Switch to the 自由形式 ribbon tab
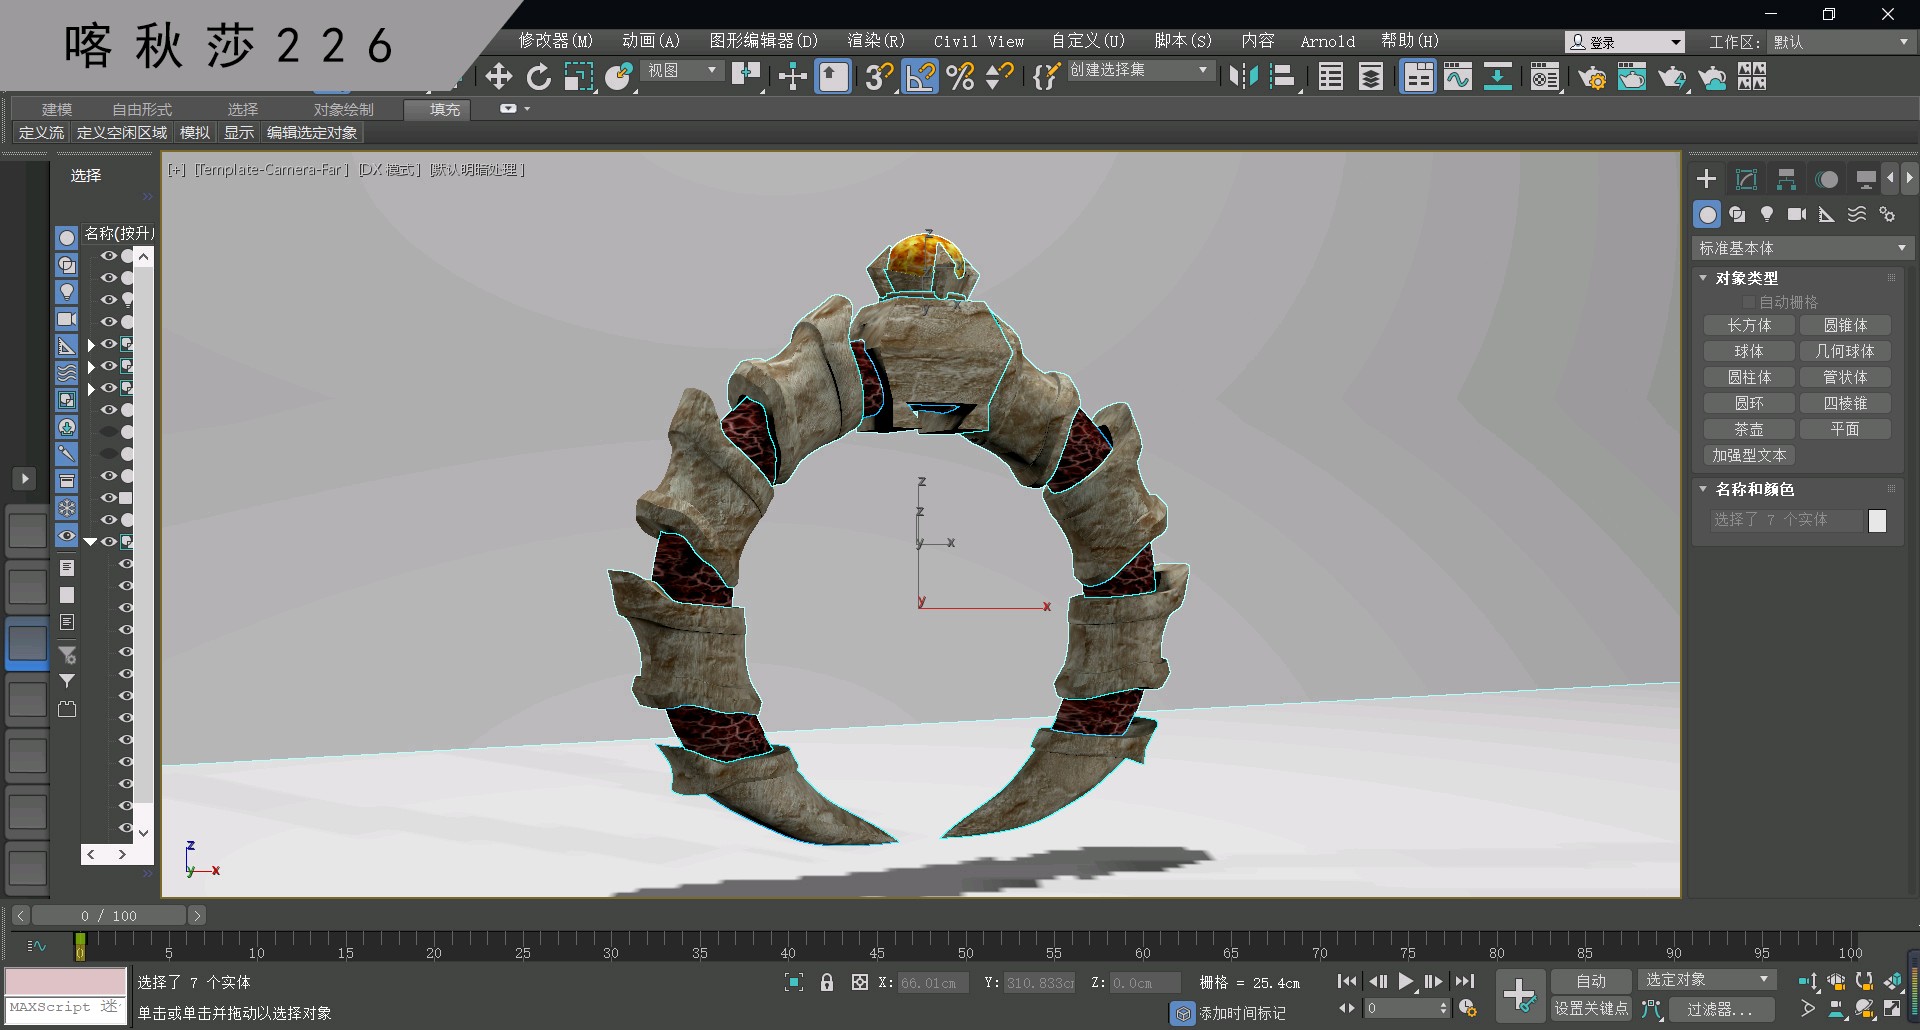 (x=142, y=109)
